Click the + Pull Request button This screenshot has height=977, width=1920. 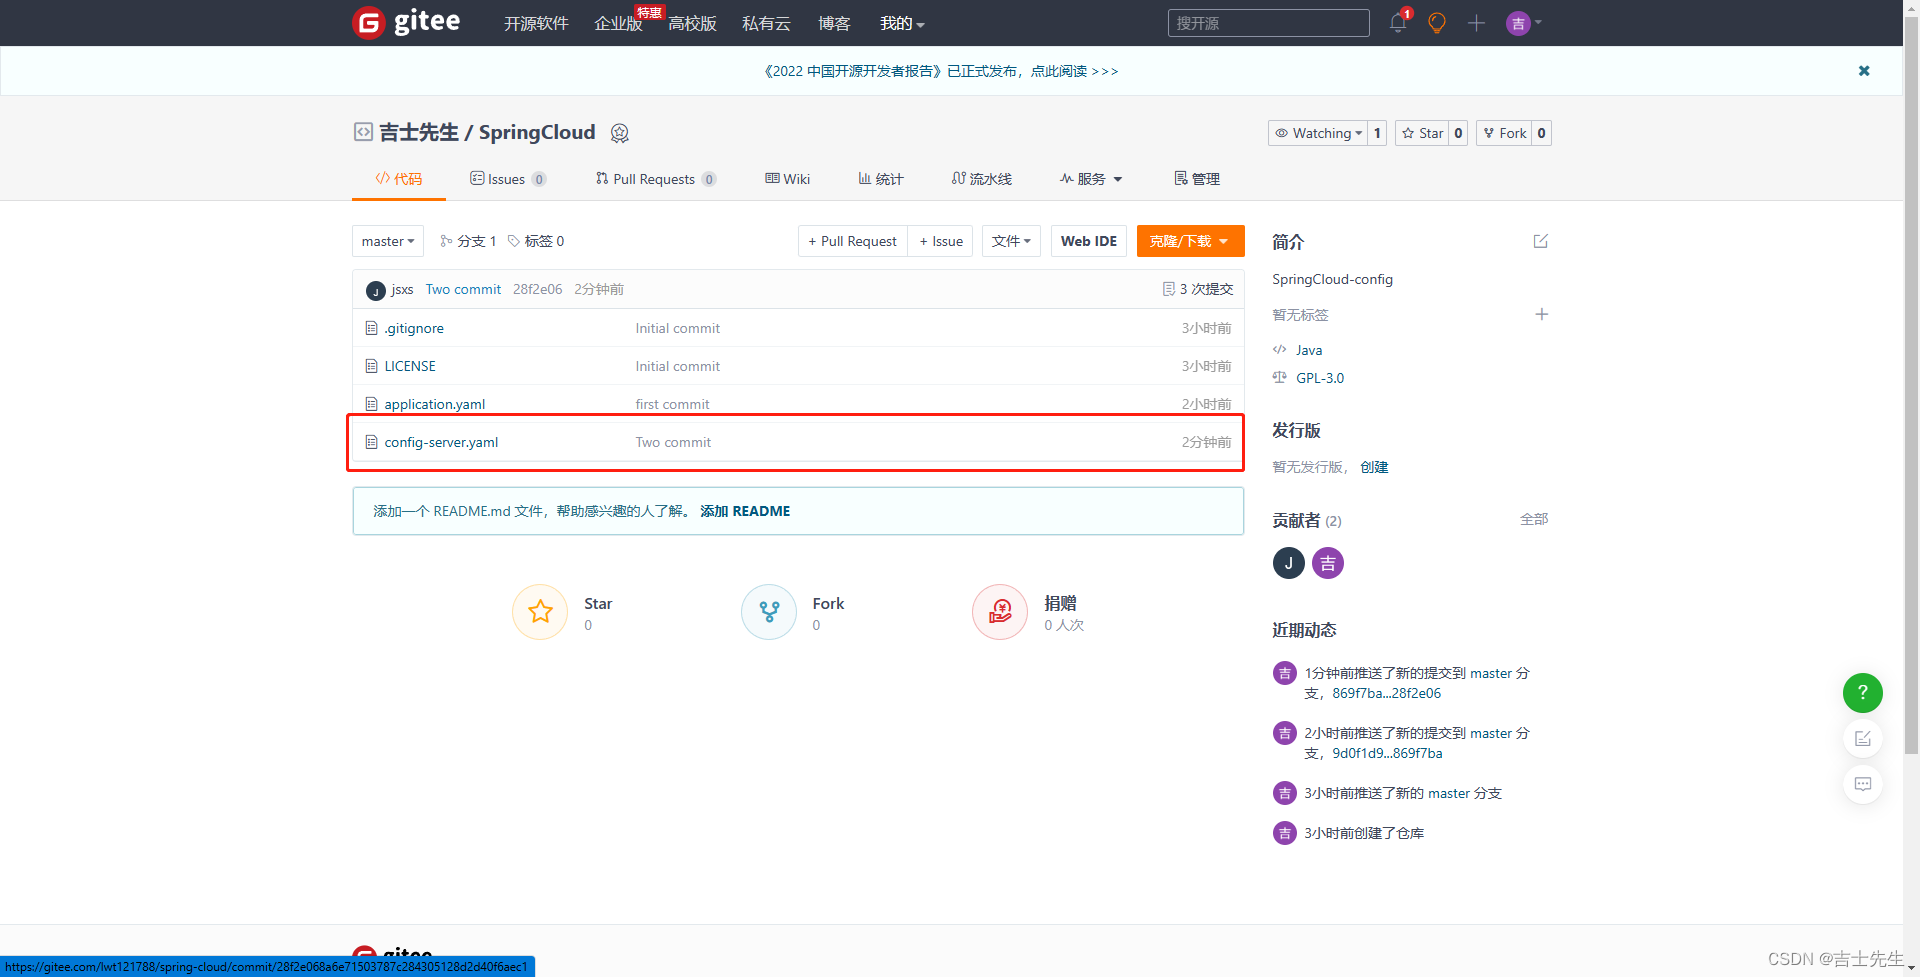tap(853, 241)
